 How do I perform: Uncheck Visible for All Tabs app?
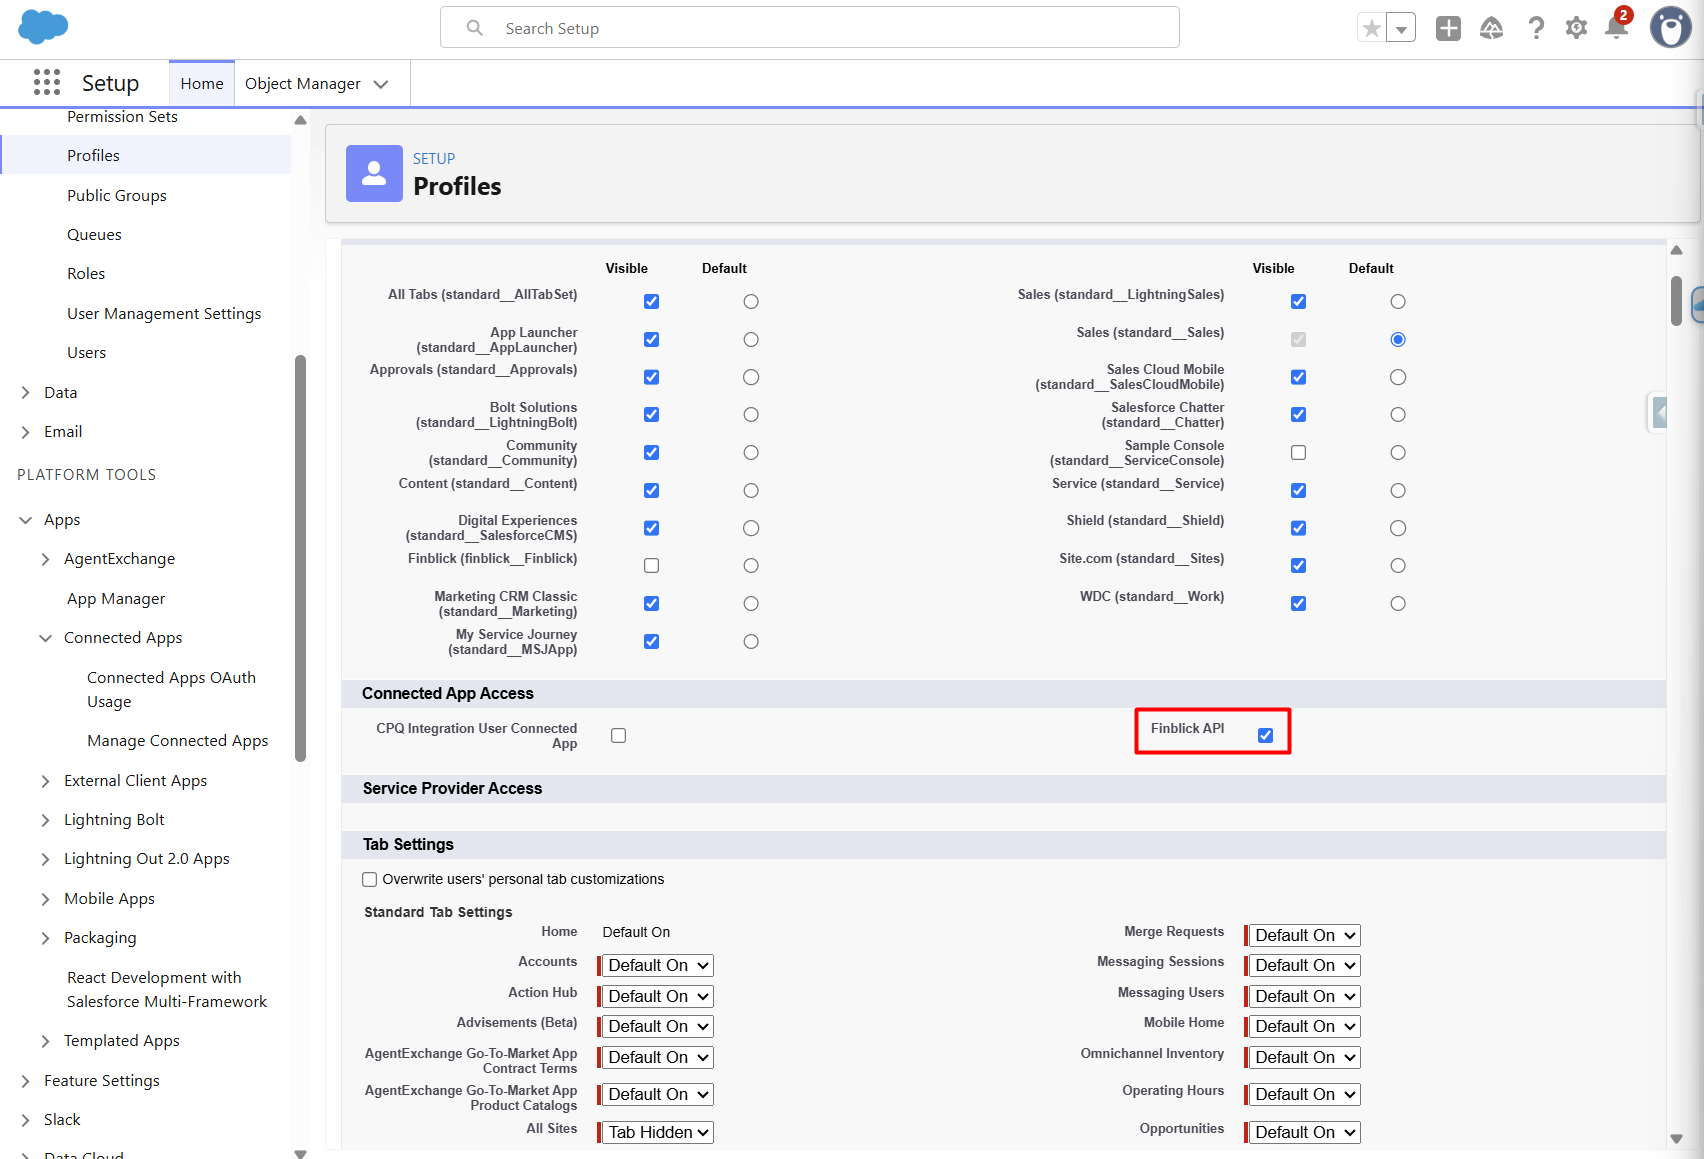pos(651,302)
